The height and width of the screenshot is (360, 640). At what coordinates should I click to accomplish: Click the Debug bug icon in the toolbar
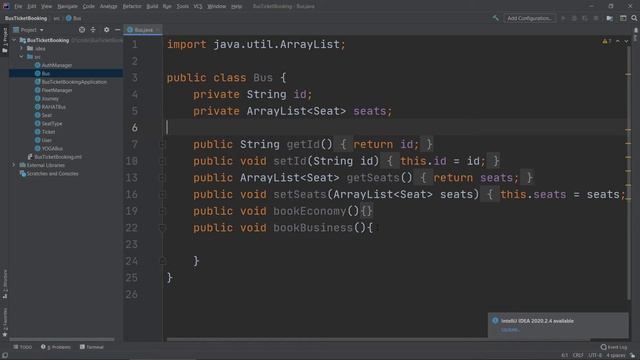point(574,18)
